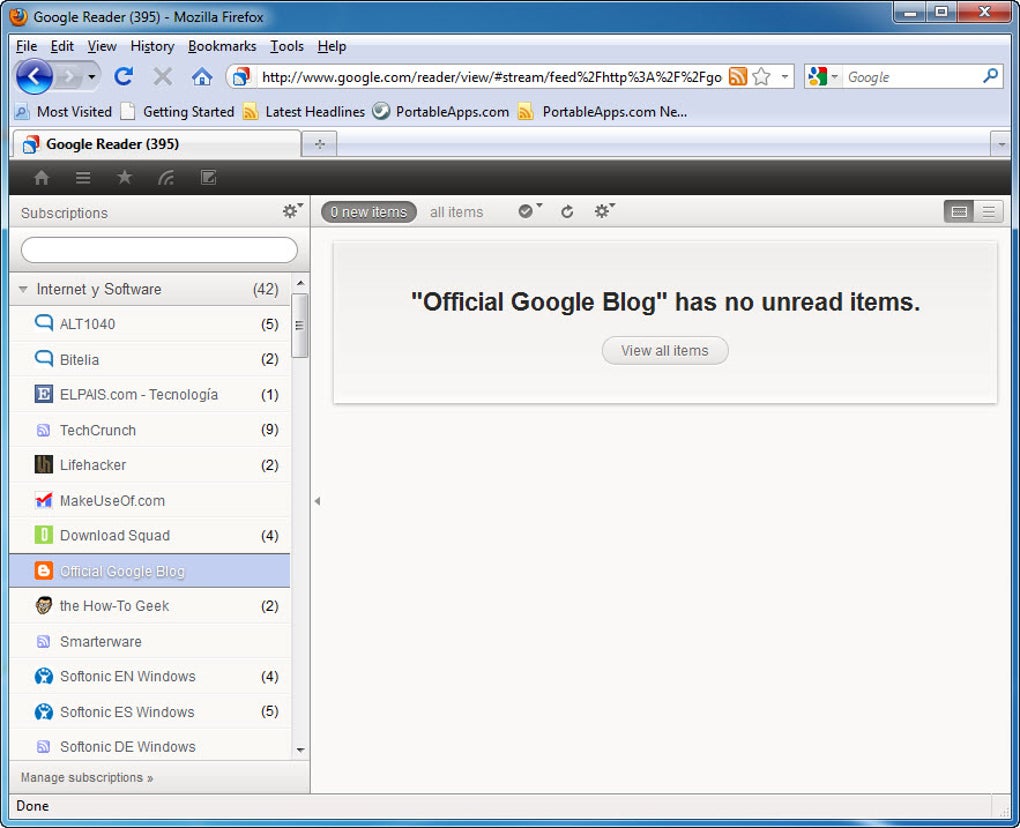Click the ELPAIS.com feed icon
The width and height of the screenshot is (1020, 828).
pyautogui.click(x=43, y=394)
